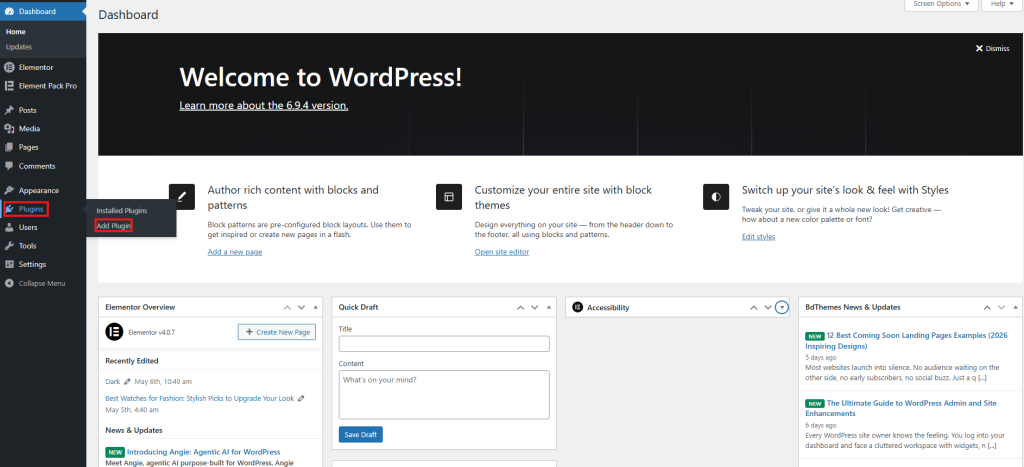
Task: Click the Pages icon in sidebar
Action: [9, 147]
